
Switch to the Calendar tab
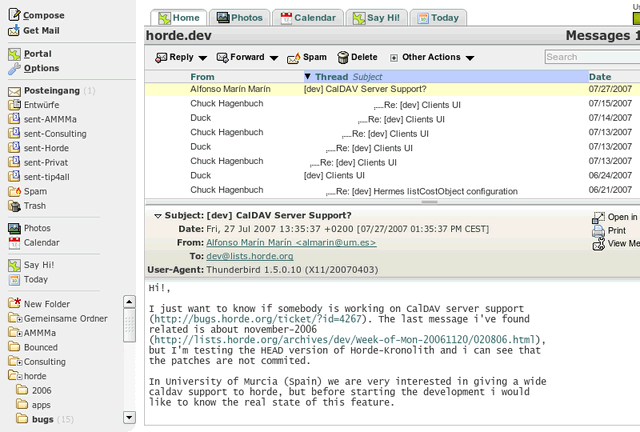click(308, 18)
